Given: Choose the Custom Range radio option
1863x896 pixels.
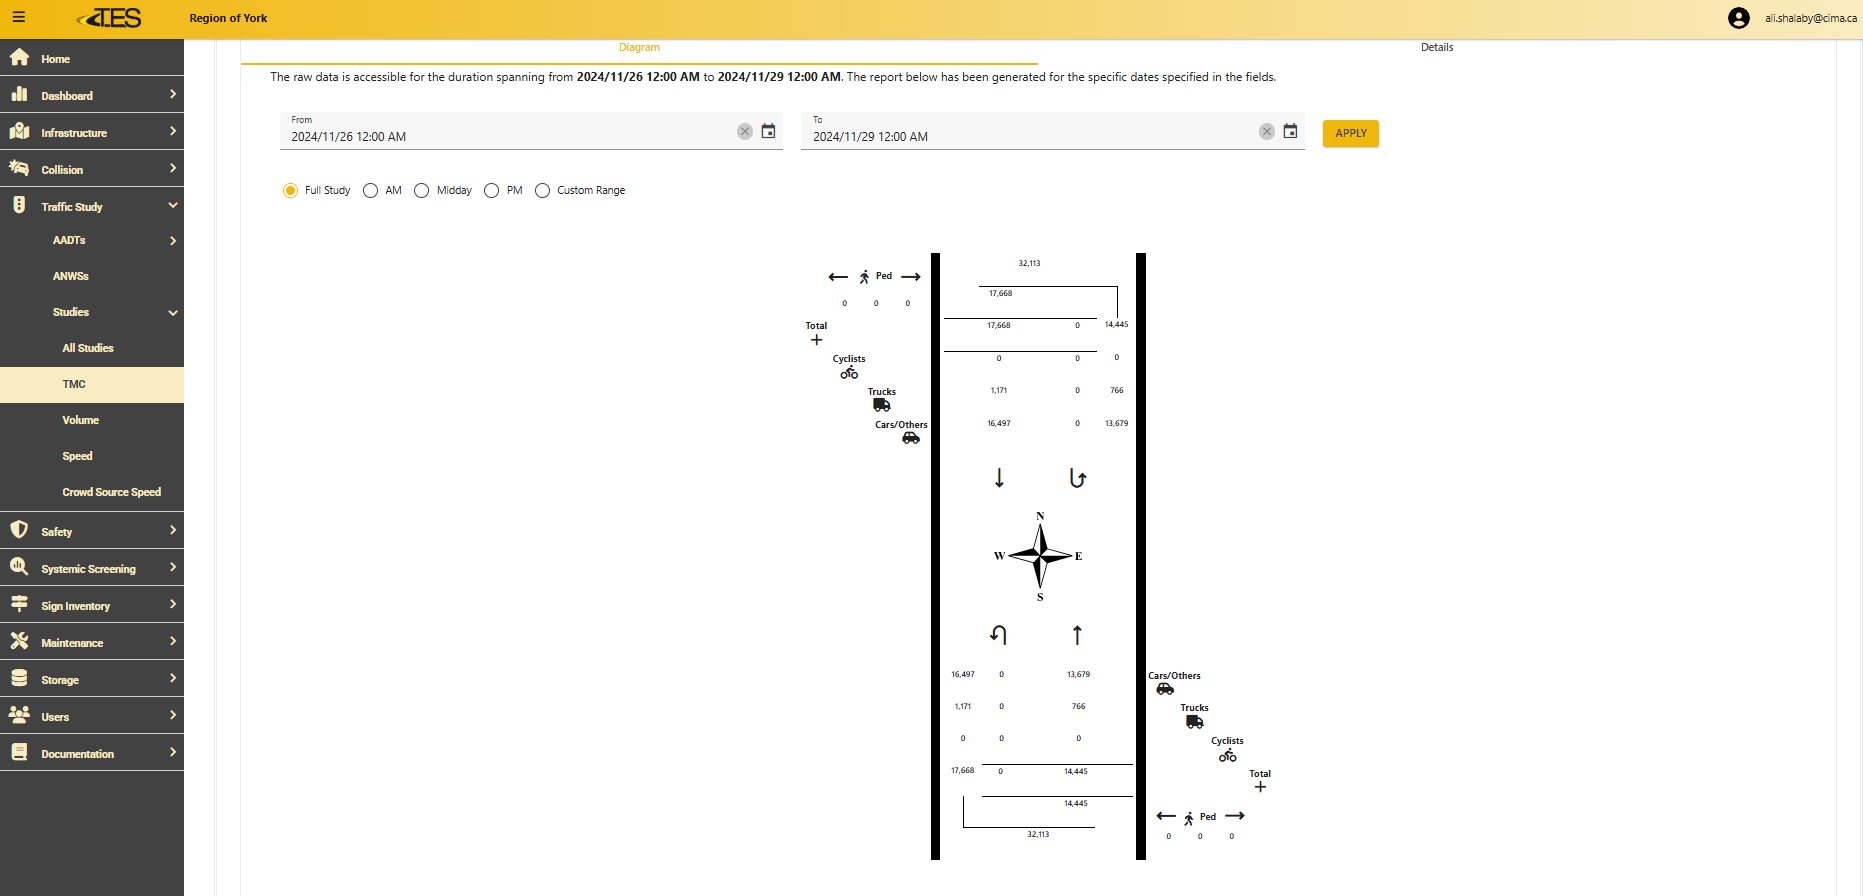Looking at the screenshot, I should (542, 190).
